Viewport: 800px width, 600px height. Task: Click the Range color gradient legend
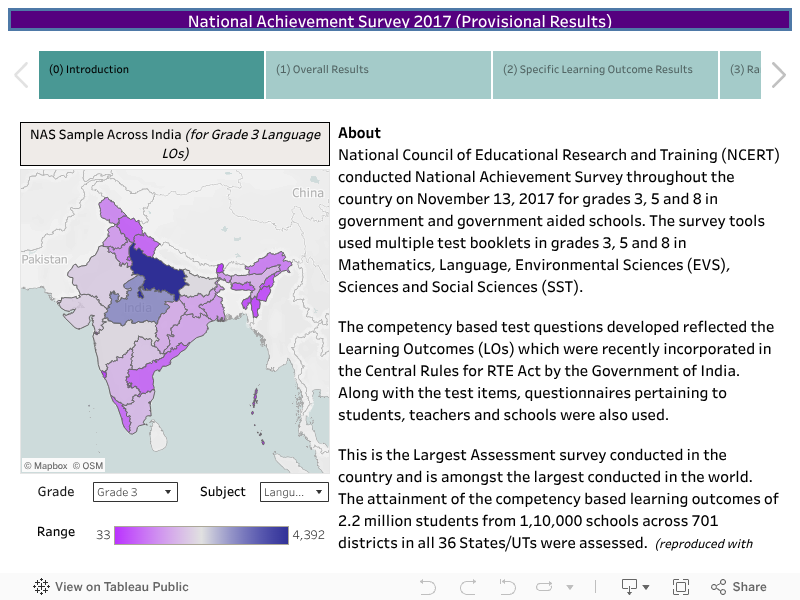tap(201, 535)
